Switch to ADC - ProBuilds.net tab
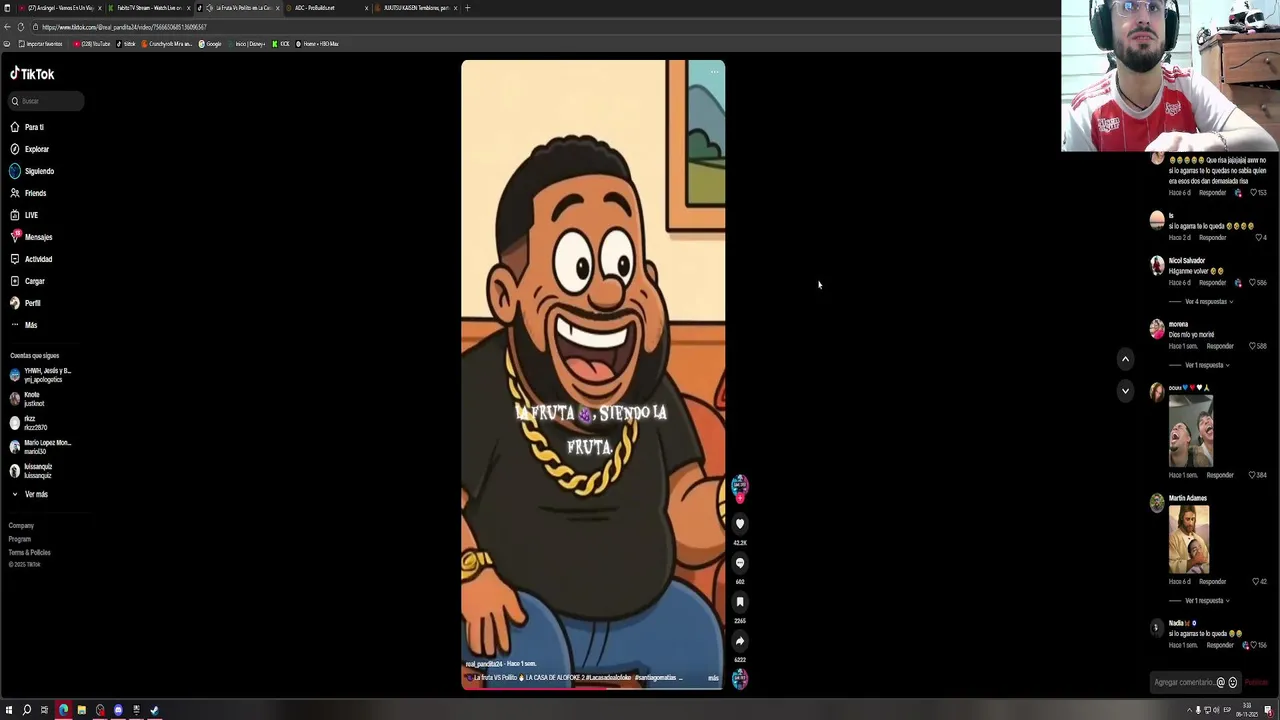 [328, 8]
